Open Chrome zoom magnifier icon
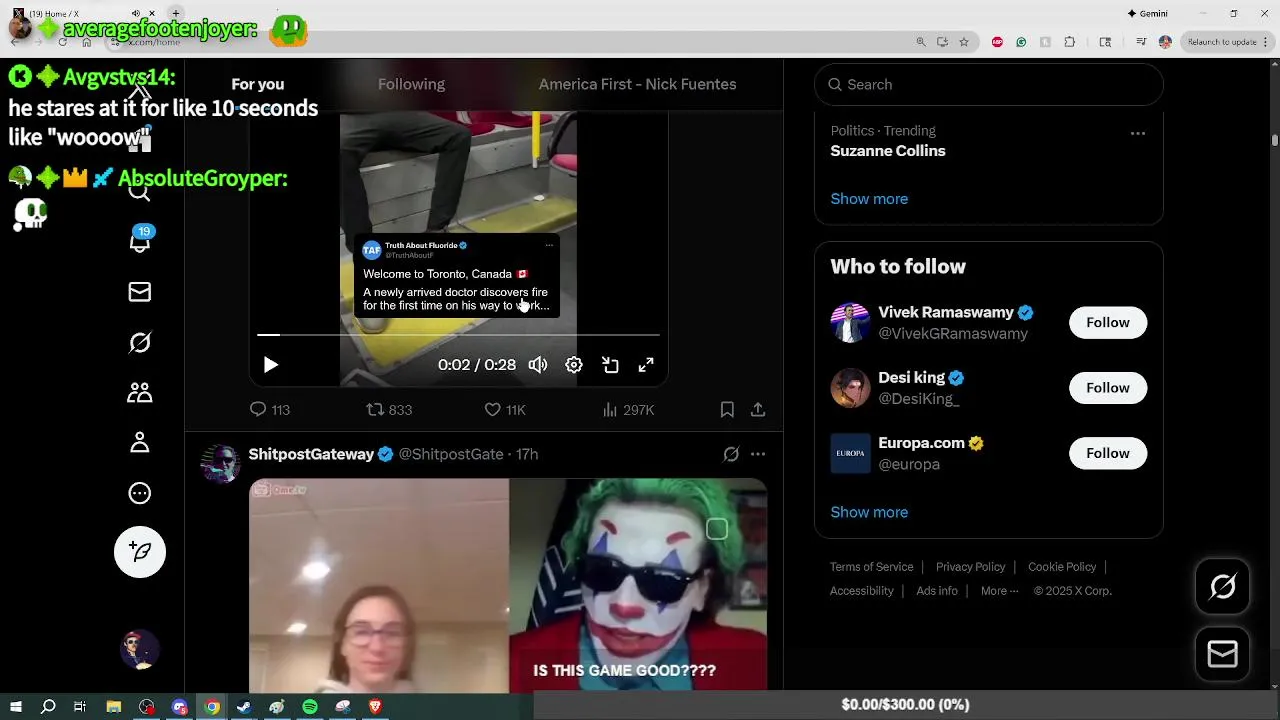This screenshot has width=1280, height=720. pos(921,42)
